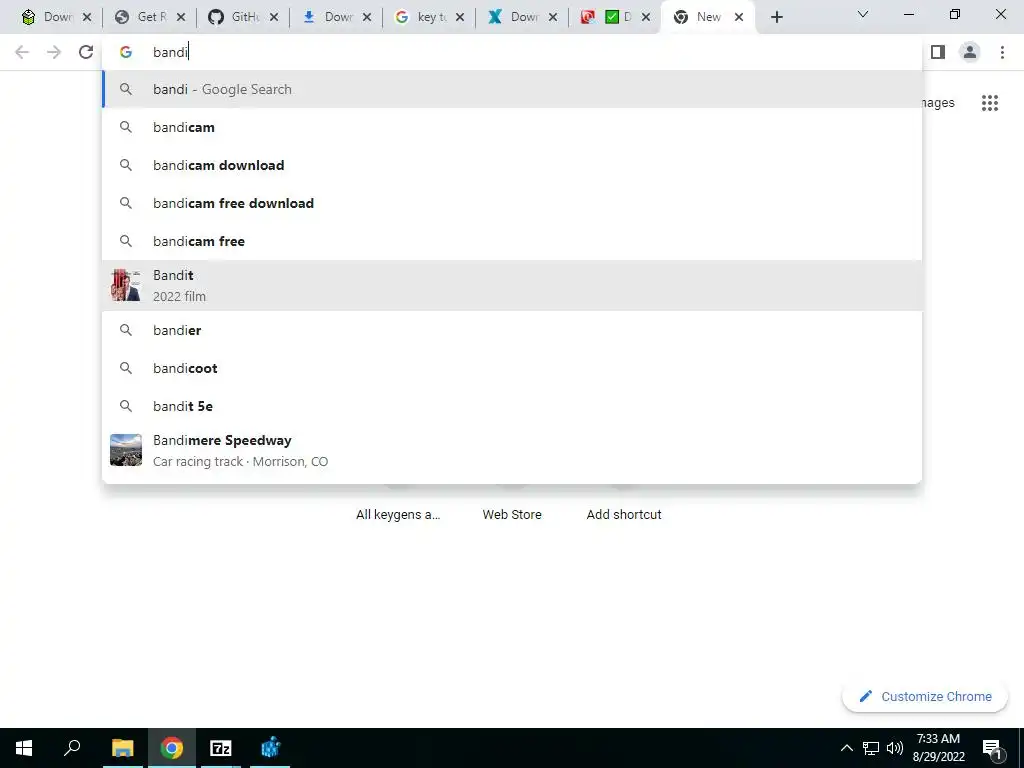Close the 'New' tab
This screenshot has width=1024, height=768.
pos(739,17)
